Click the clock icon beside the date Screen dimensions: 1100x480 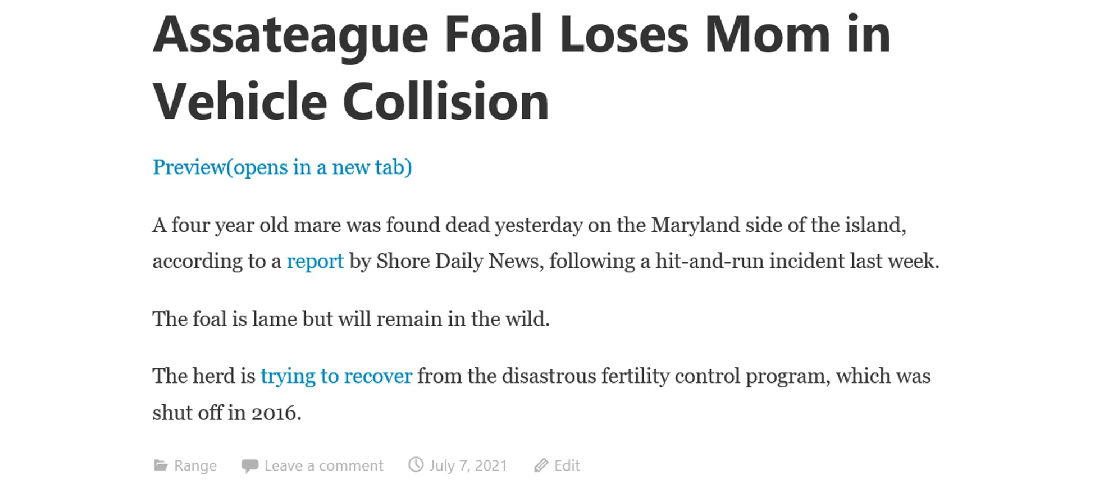click(x=416, y=465)
